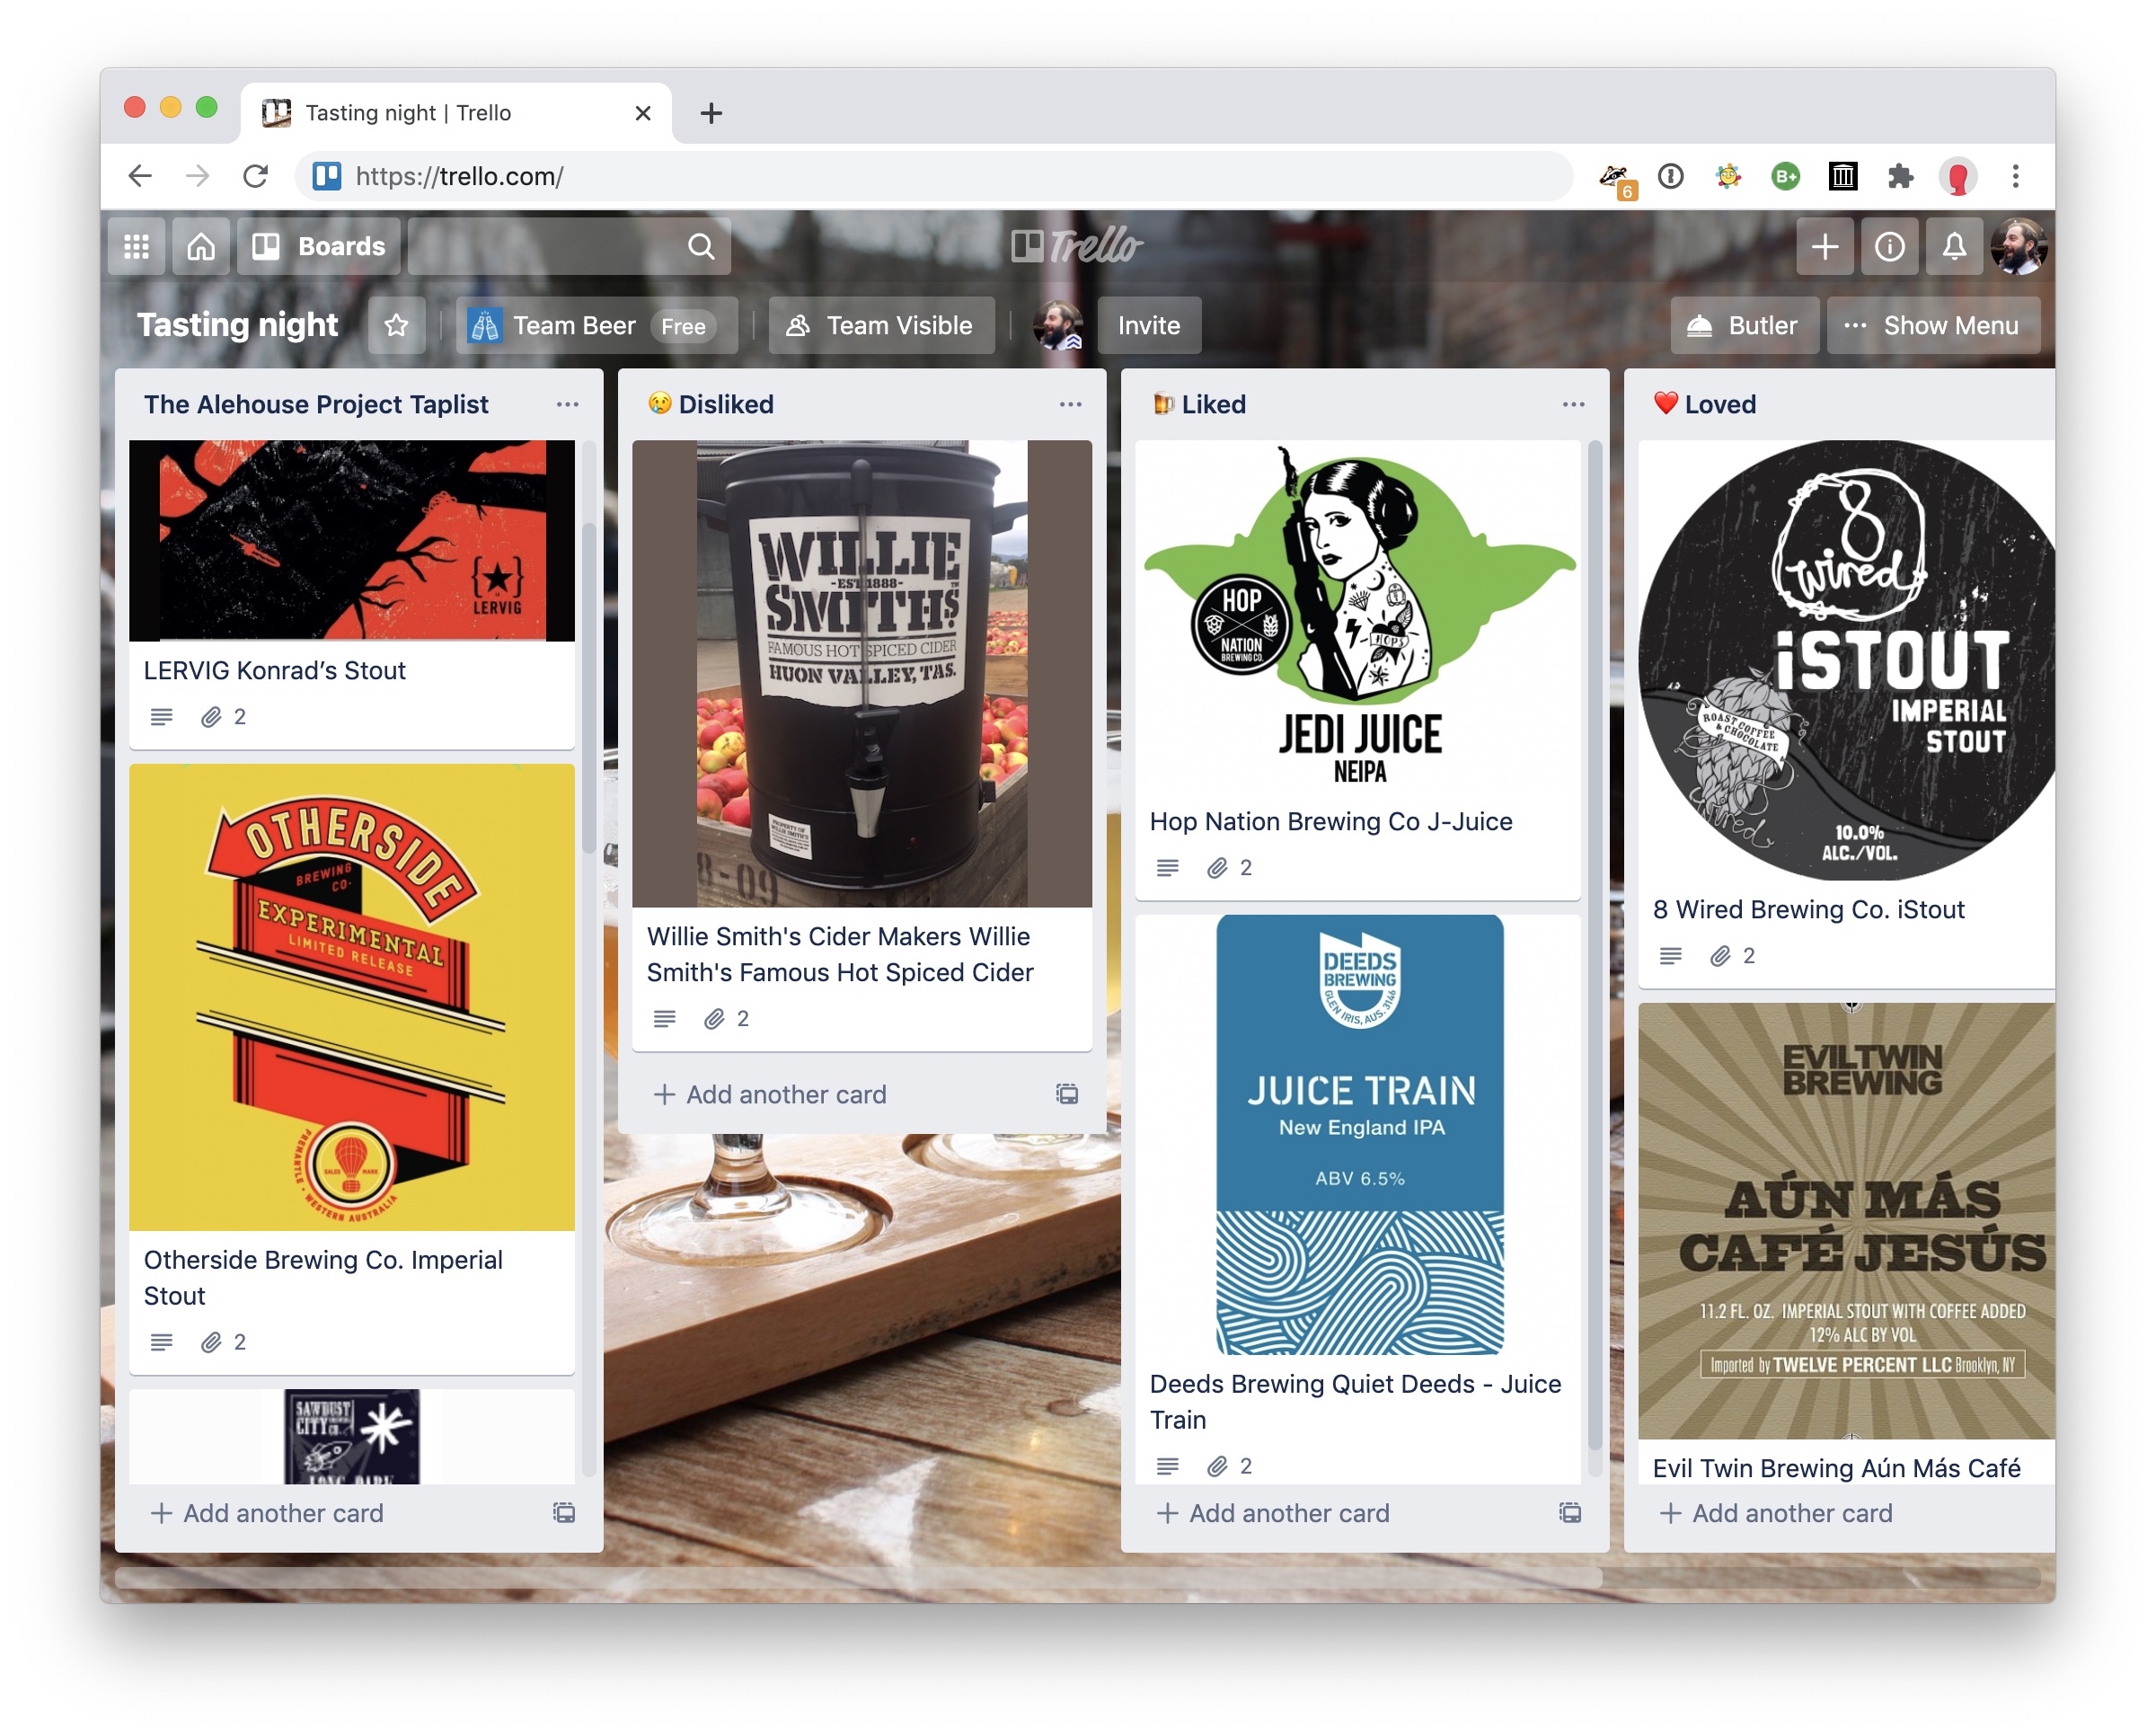Open notifications bell icon

pos(1953,246)
